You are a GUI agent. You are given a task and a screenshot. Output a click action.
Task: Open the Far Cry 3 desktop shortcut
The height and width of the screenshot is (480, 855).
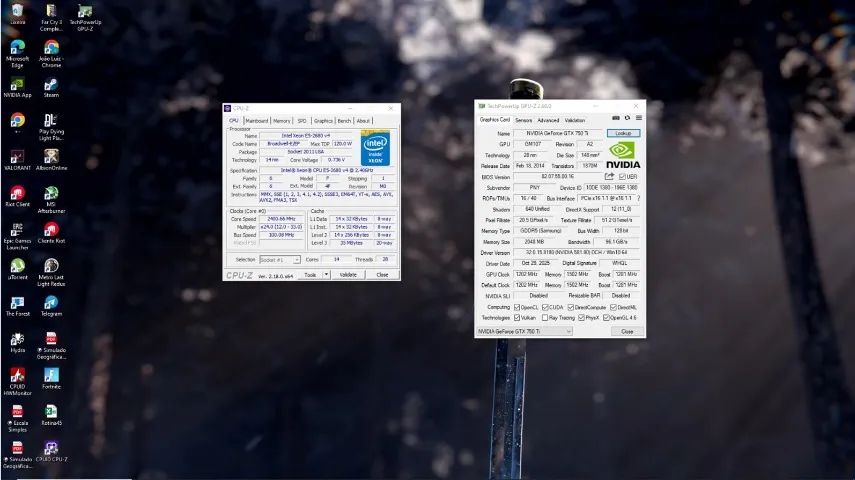[x=51, y=17]
